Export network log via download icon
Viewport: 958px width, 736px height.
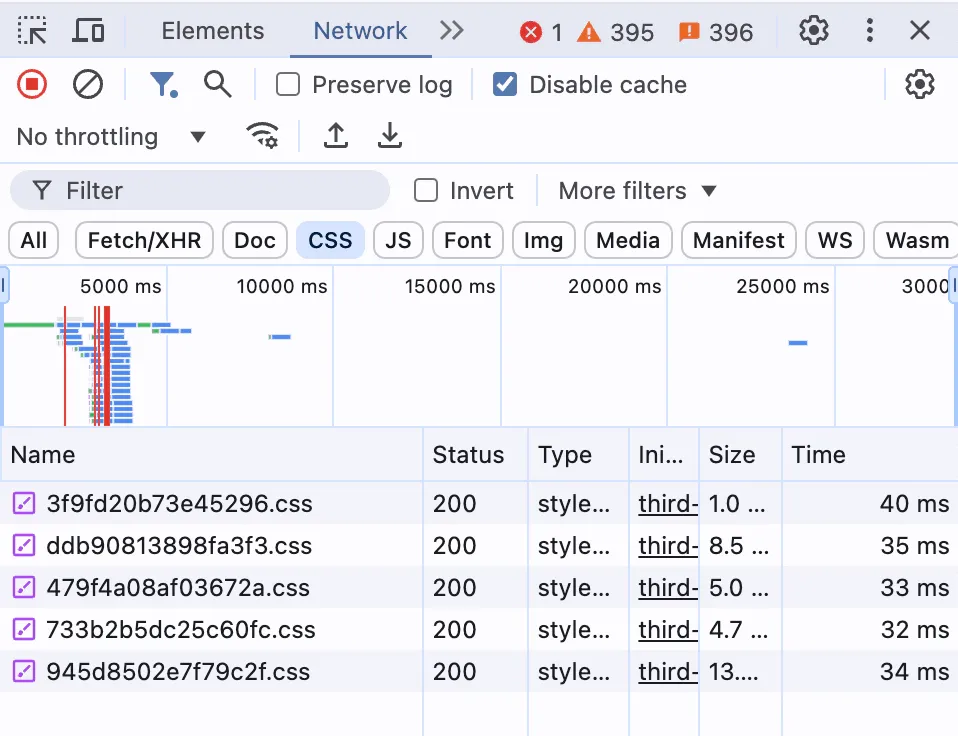pyautogui.click(x=390, y=136)
